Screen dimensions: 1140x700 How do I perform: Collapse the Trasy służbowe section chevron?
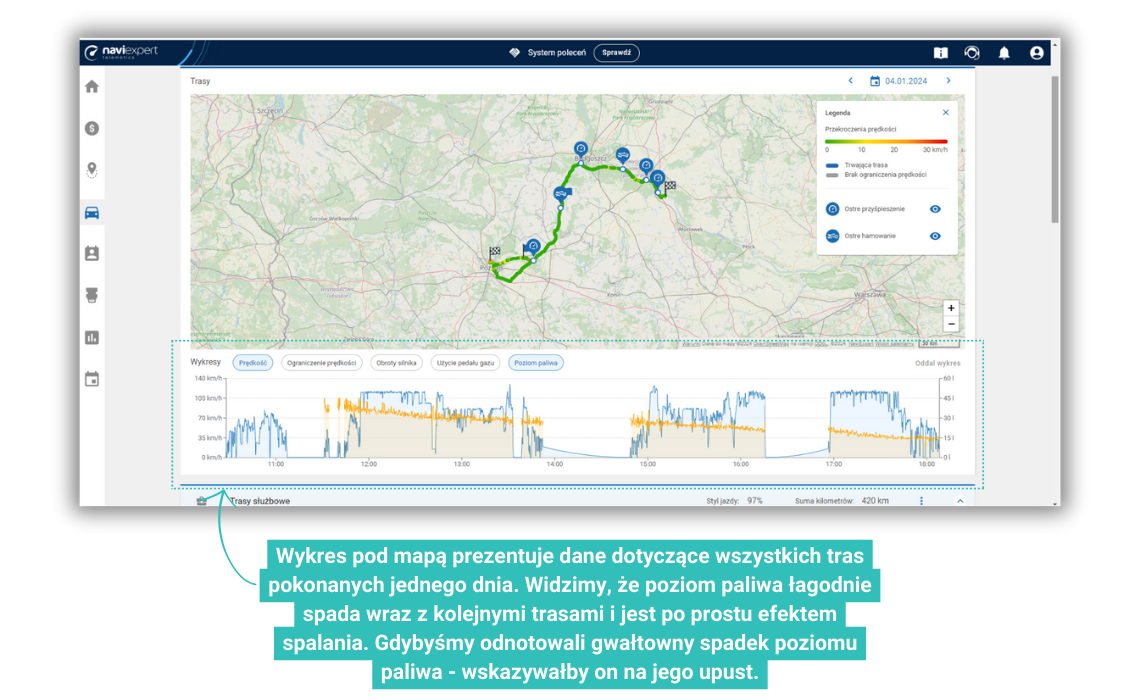click(x=960, y=500)
